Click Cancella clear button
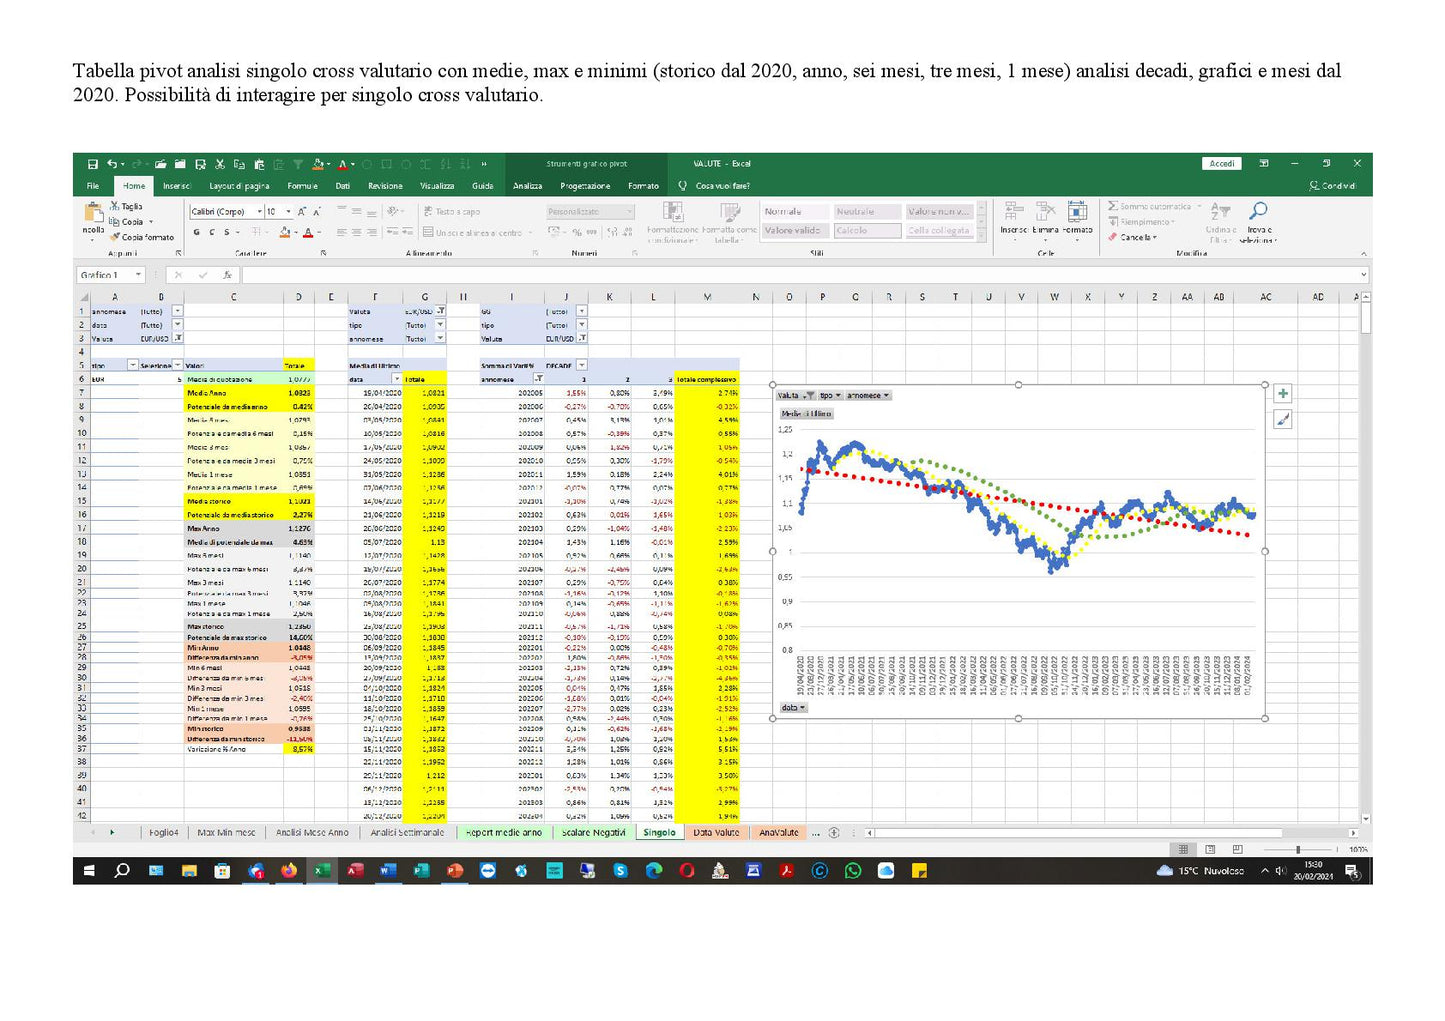The image size is (1445, 1021). (1132, 237)
